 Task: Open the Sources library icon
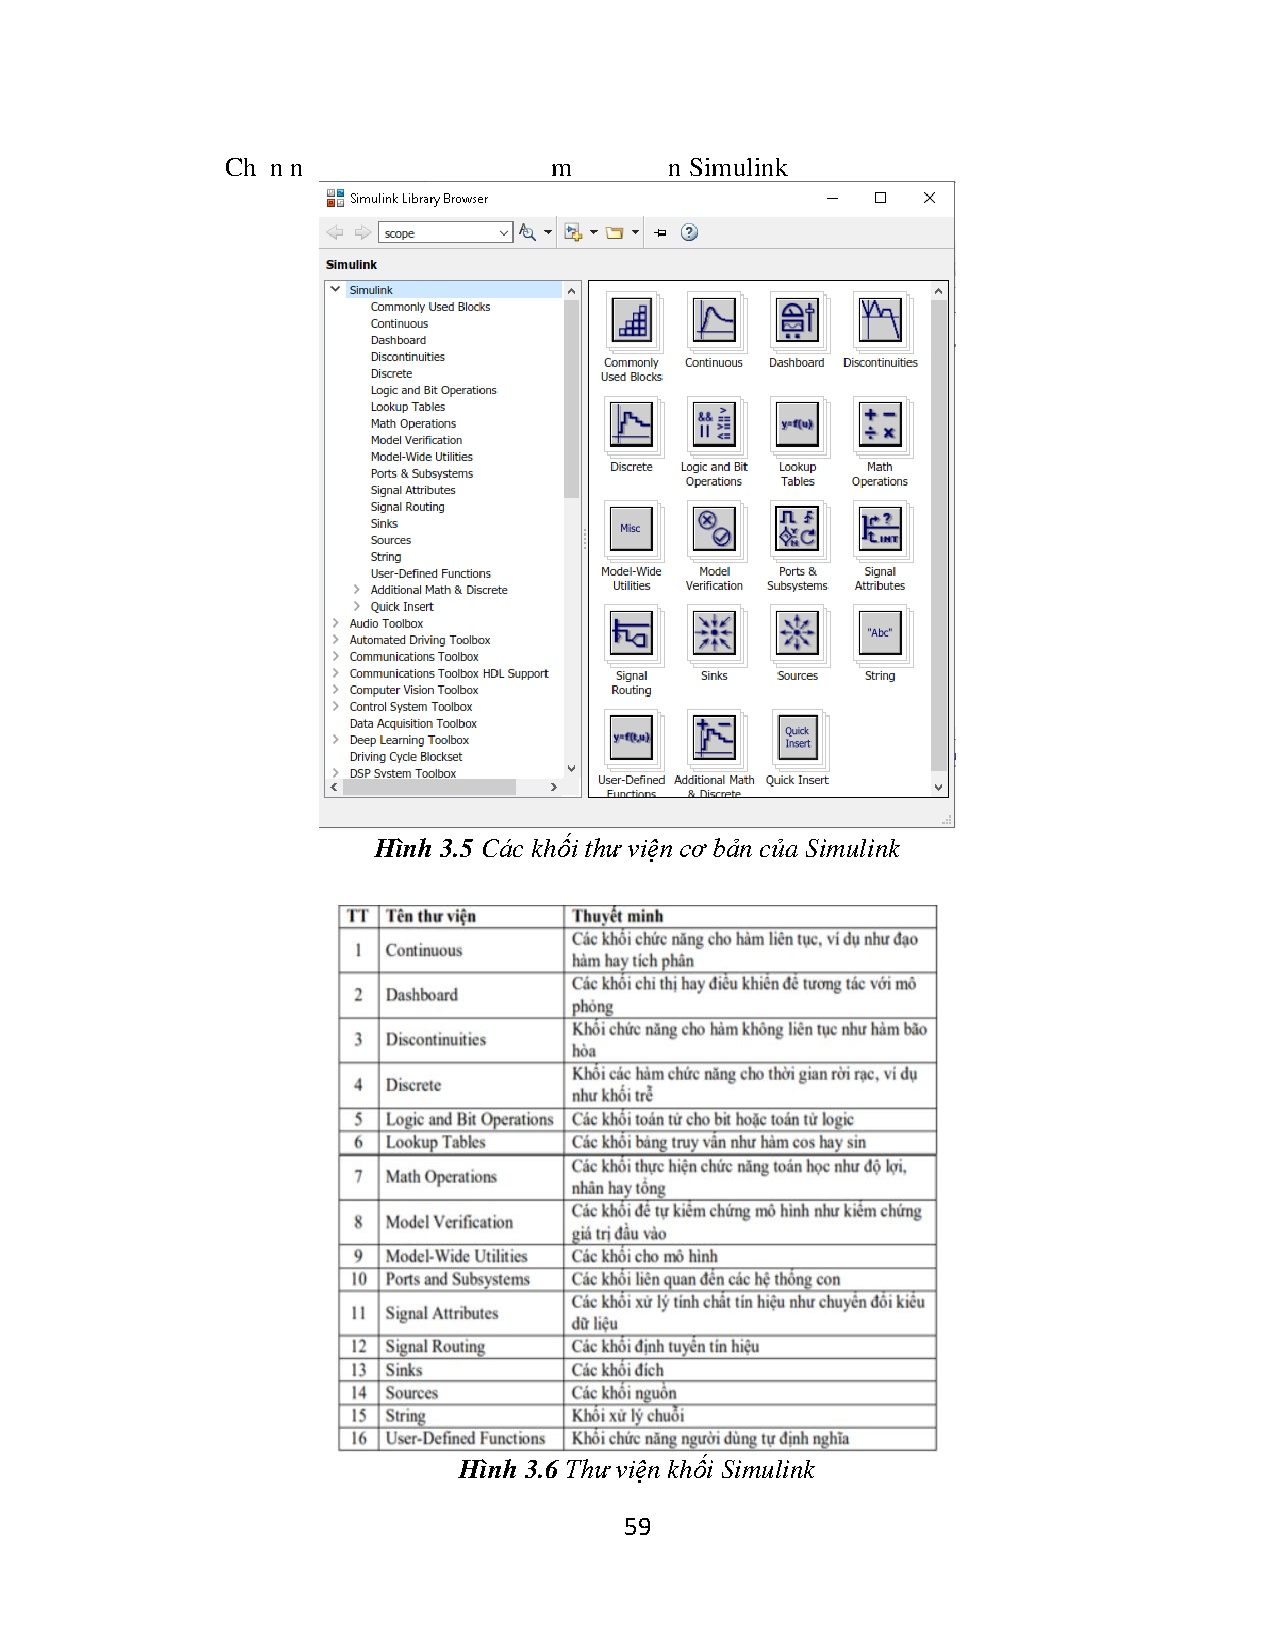tap(797, 634)
